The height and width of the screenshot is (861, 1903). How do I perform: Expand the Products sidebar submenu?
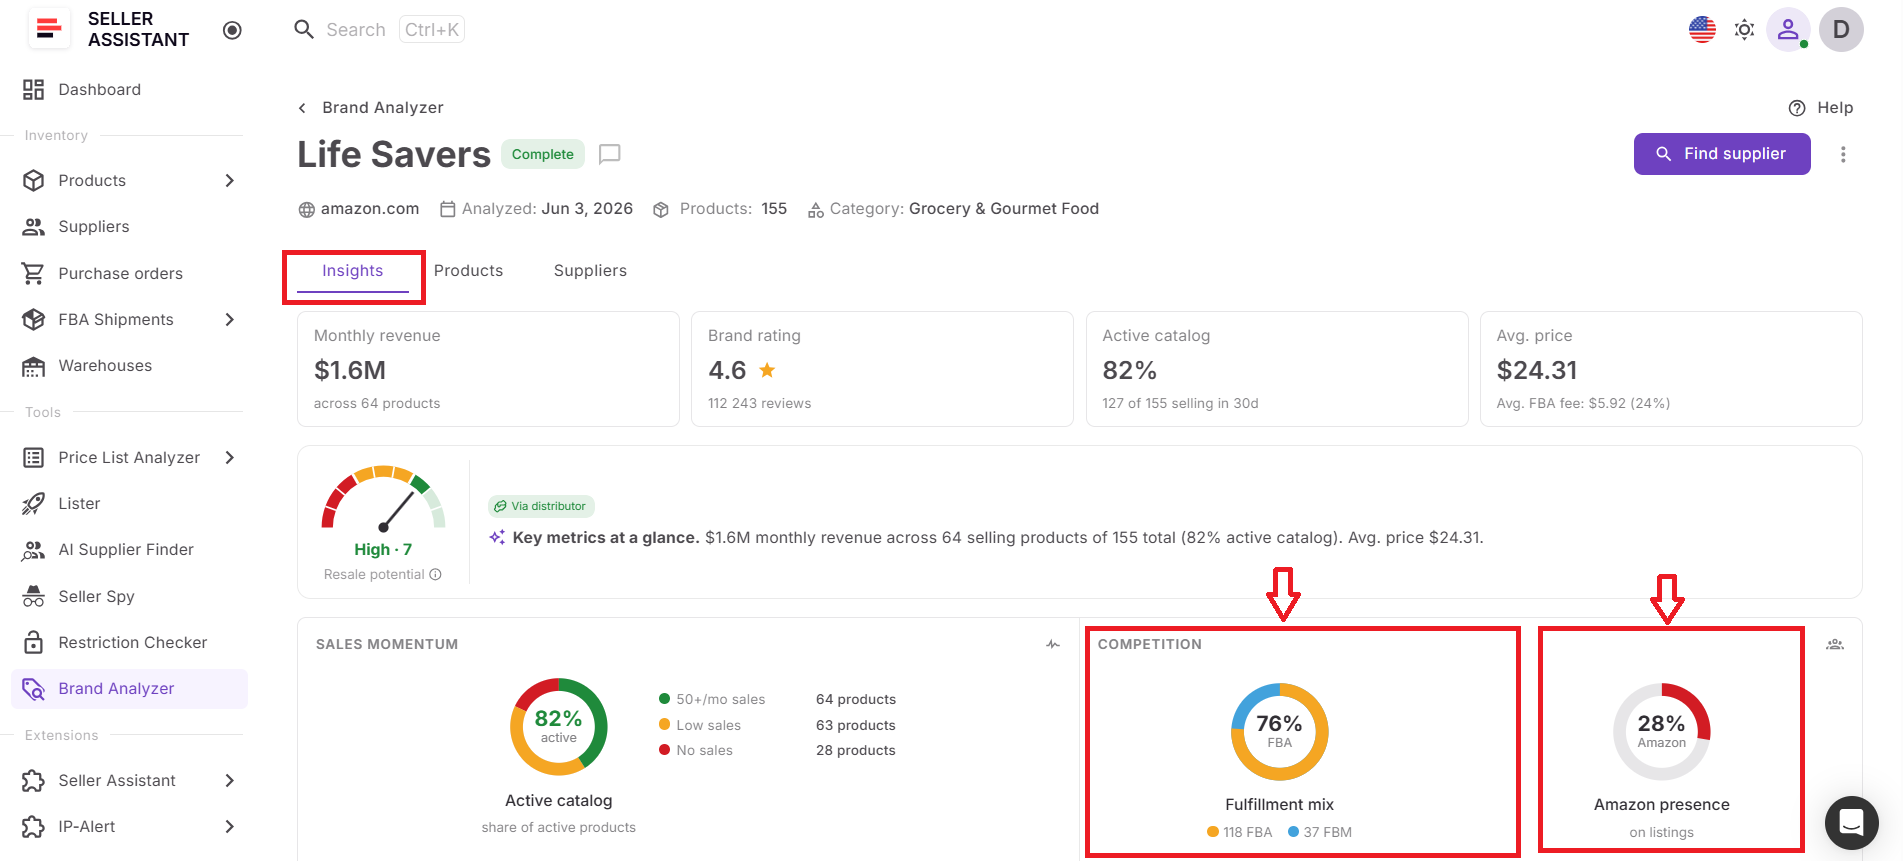pyautogui.click(x=230, y=181)
